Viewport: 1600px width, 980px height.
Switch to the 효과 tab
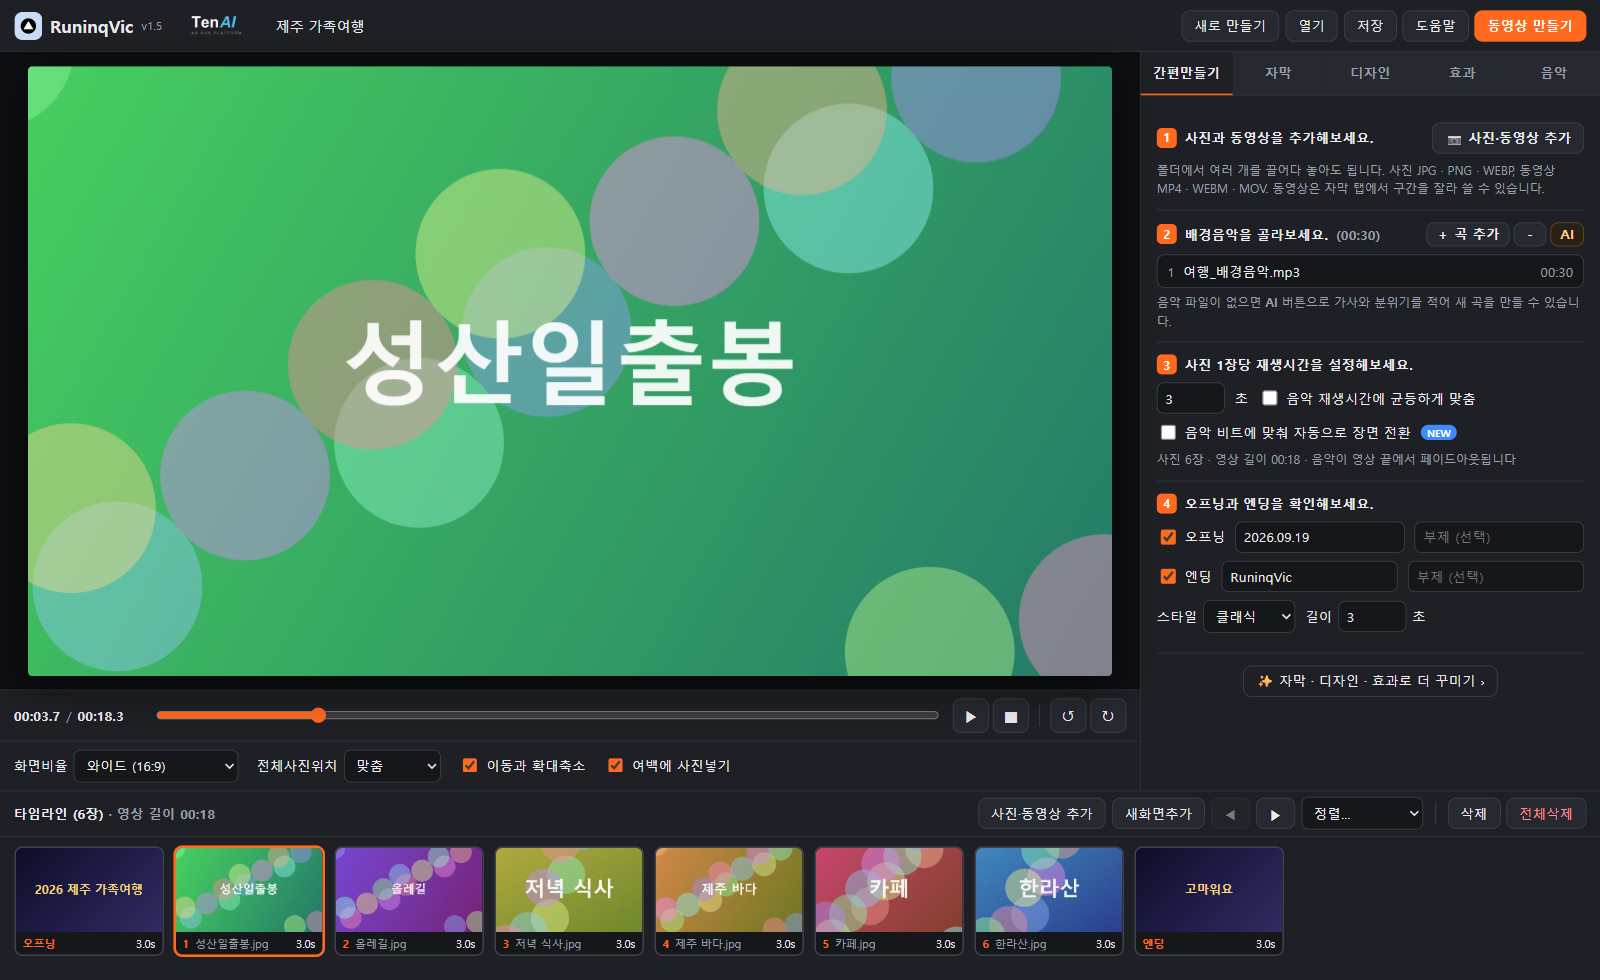pos(1462,73)
